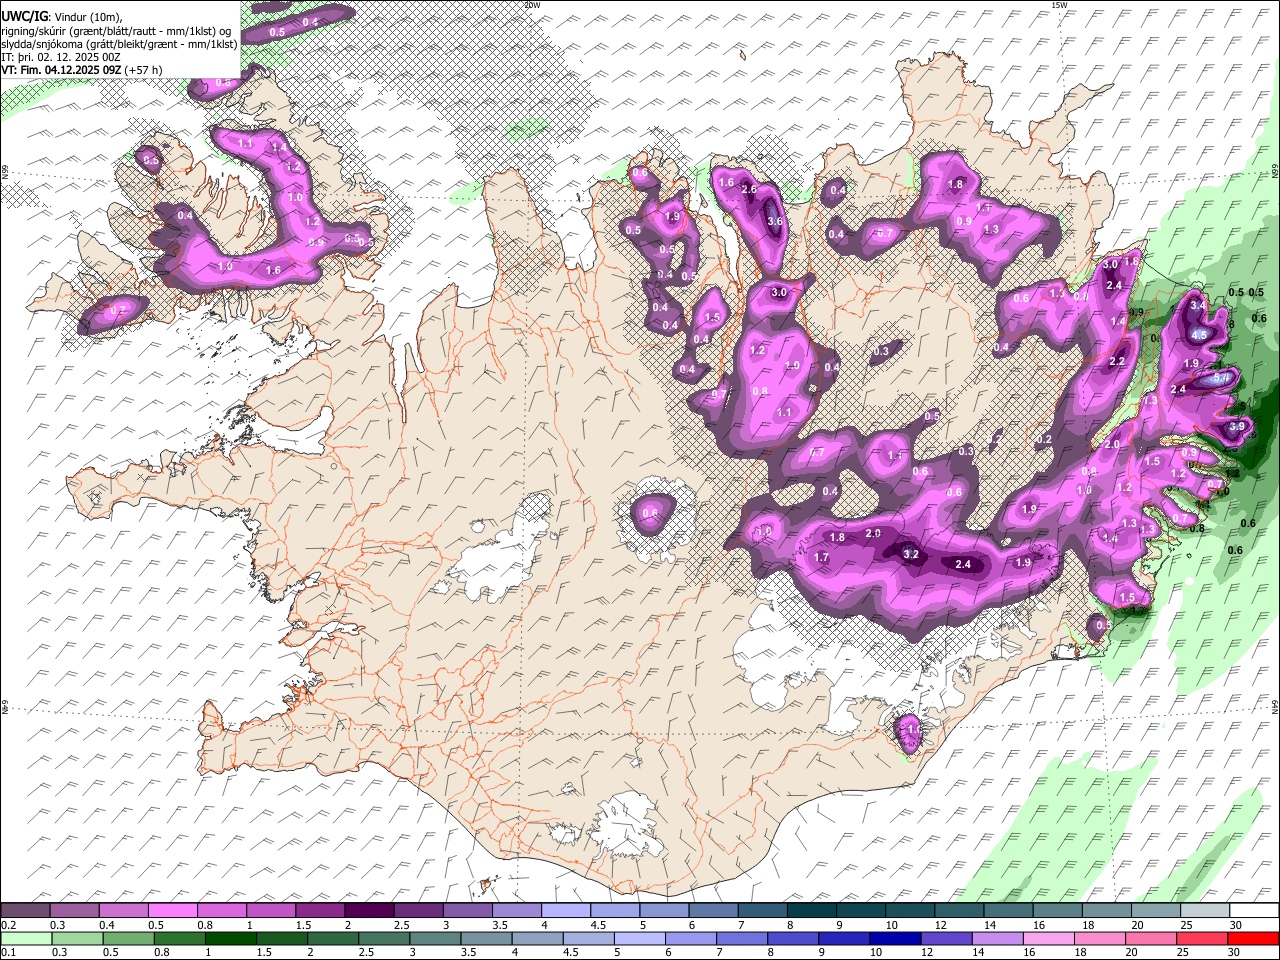Click the 'rigning/skúrir' legend description line
Image resolution: width=1280 pixels, height=960 pixels.
117,31
